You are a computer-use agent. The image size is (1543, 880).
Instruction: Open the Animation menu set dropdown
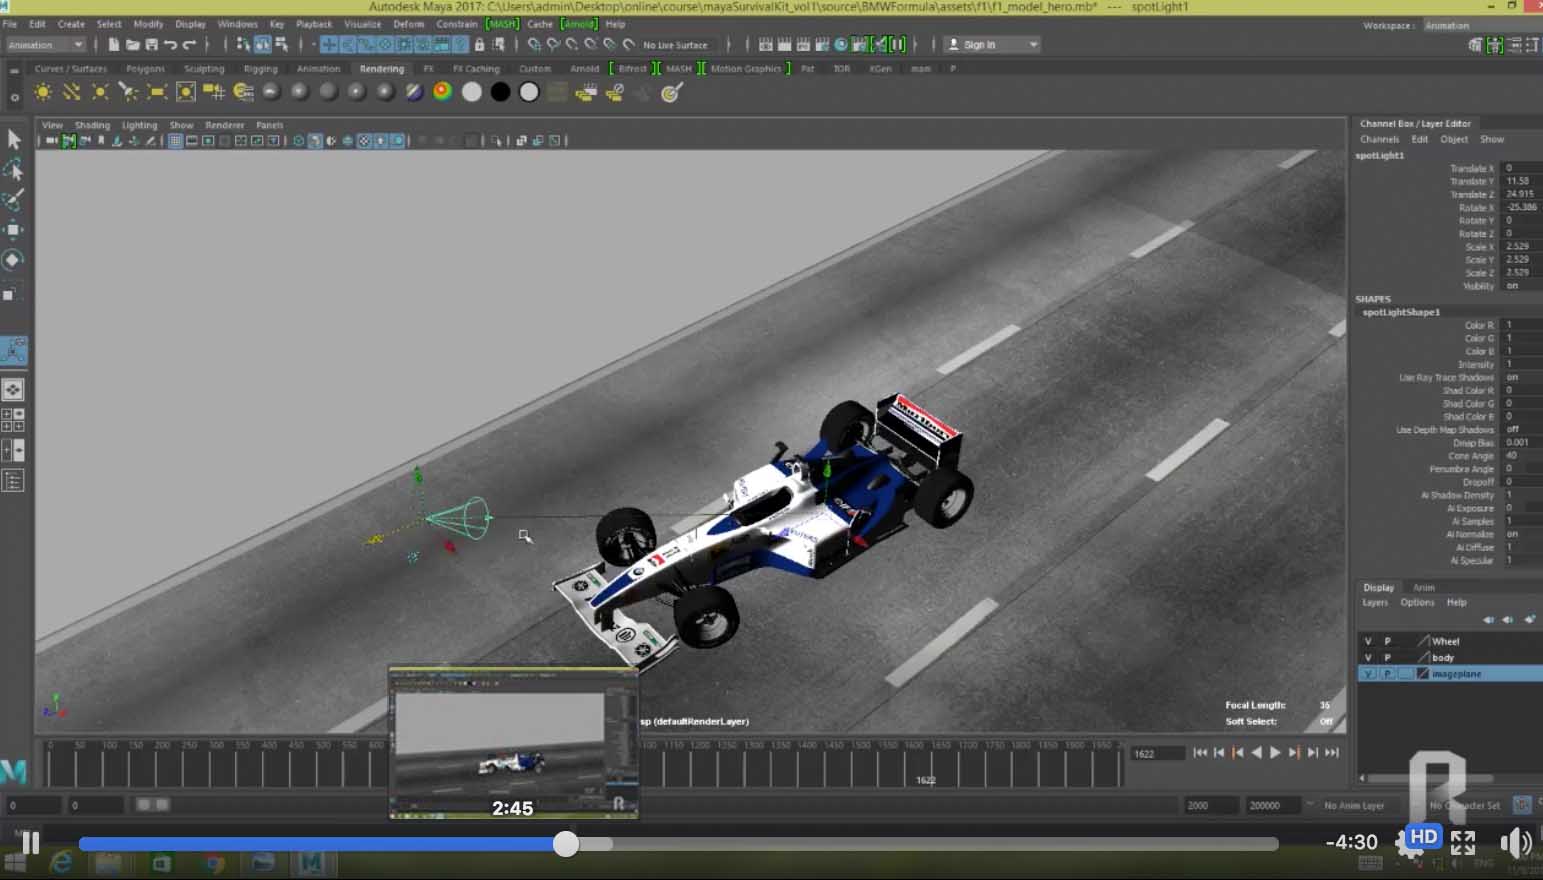46,45
